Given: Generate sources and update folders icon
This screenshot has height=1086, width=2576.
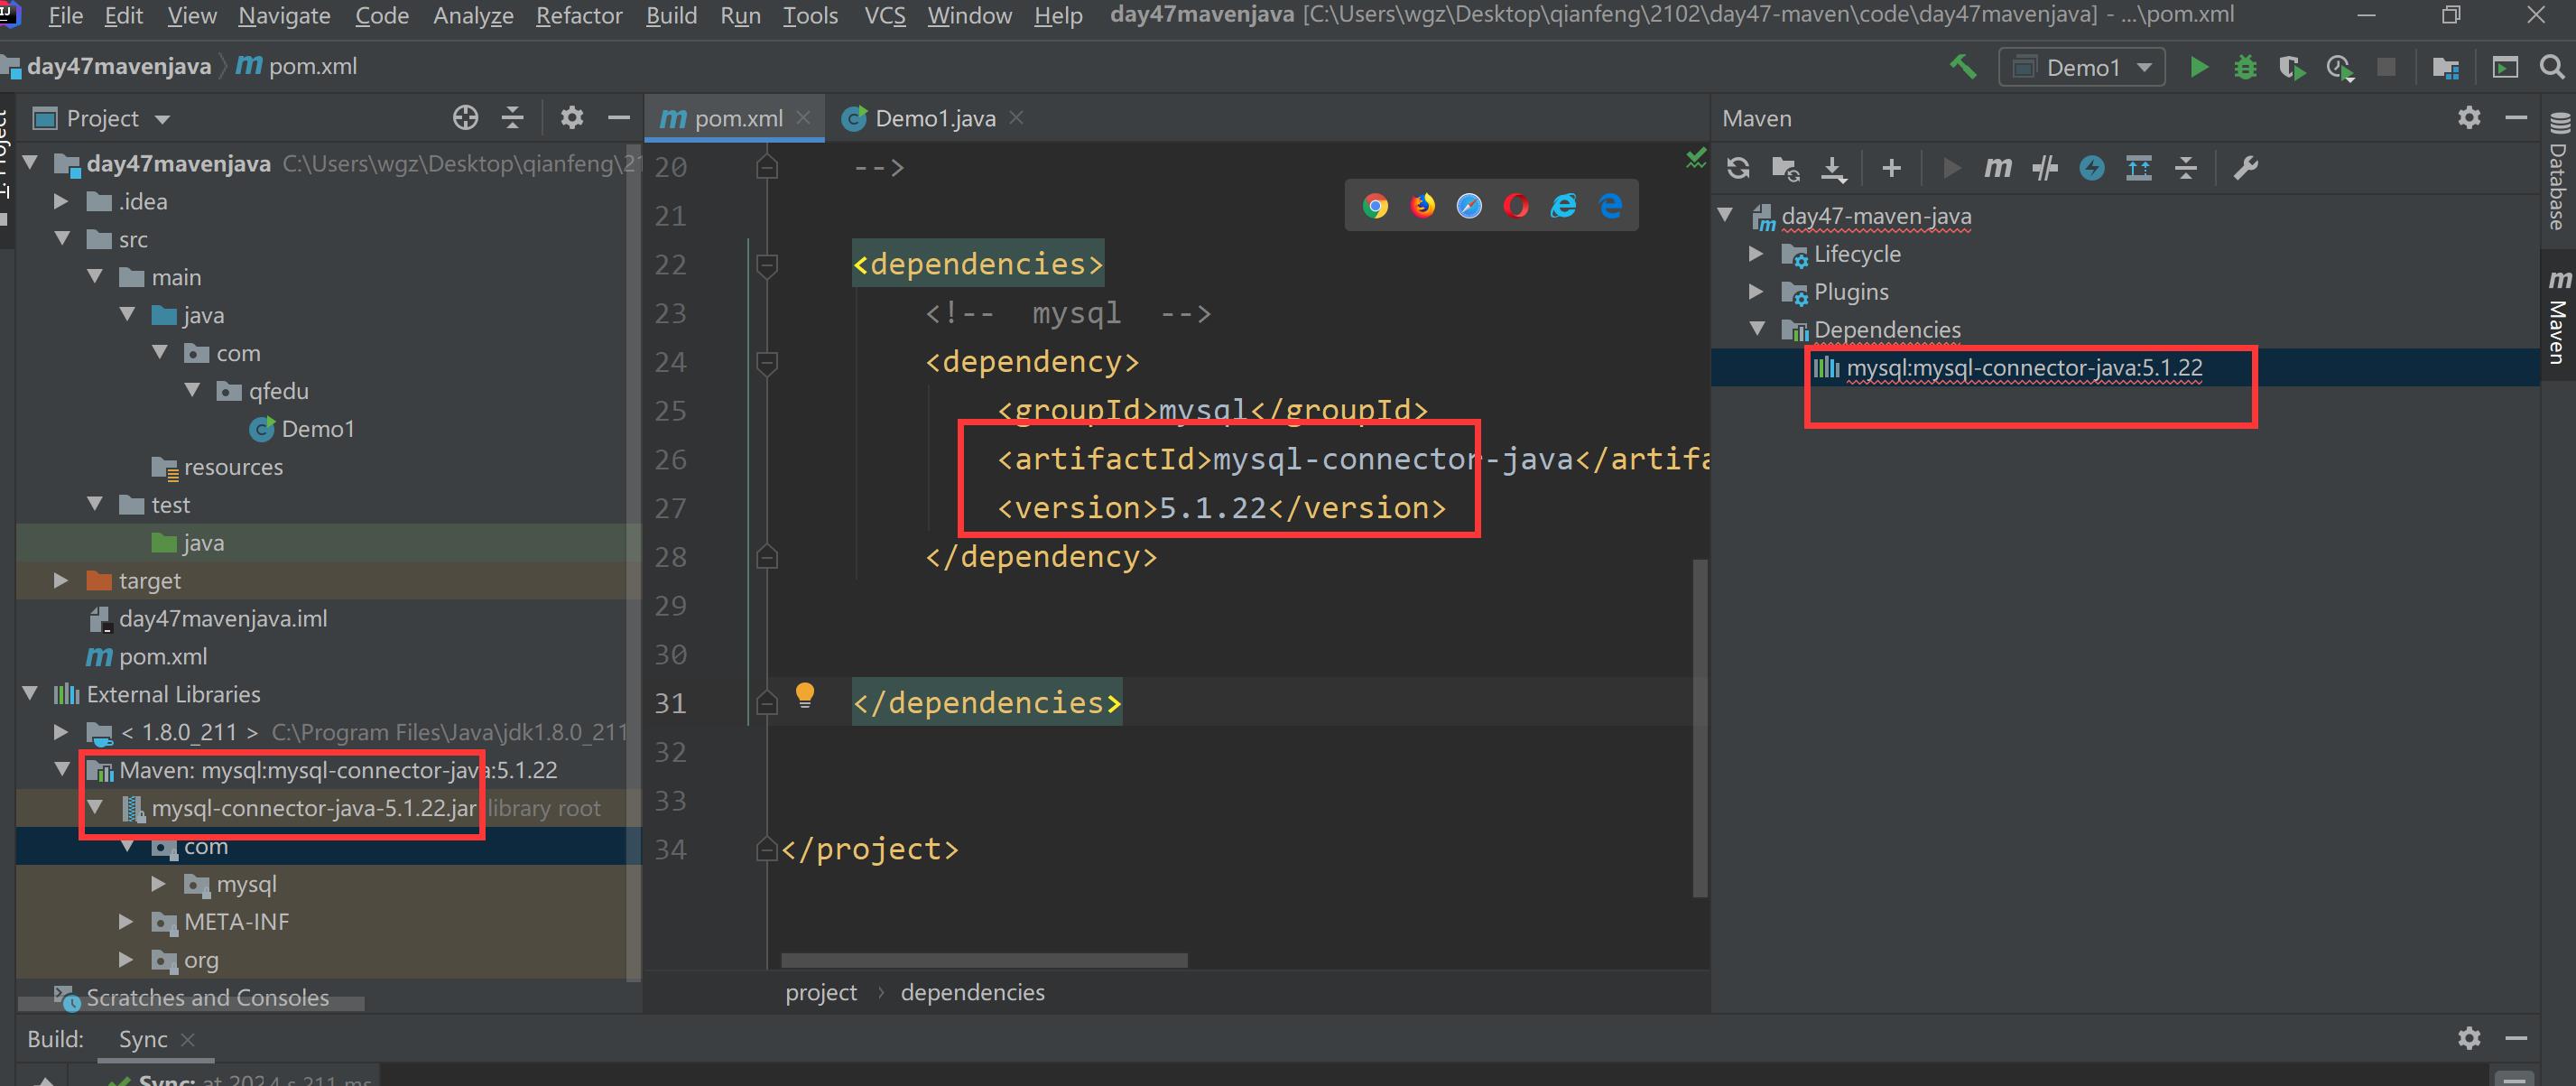Looking at the screenshot, I should (x=1786, y=168).
